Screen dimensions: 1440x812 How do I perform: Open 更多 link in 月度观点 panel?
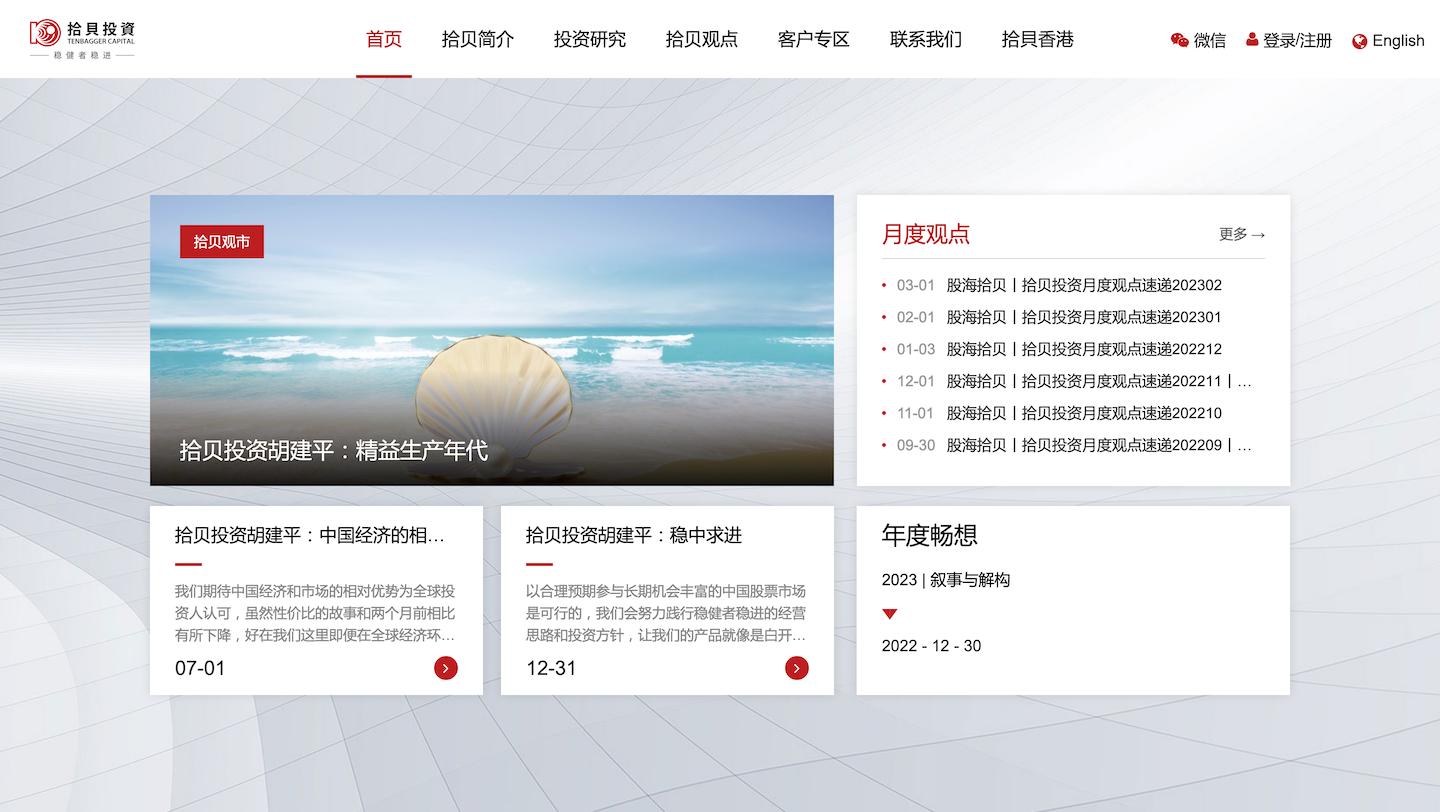(x=1242, y=234)
